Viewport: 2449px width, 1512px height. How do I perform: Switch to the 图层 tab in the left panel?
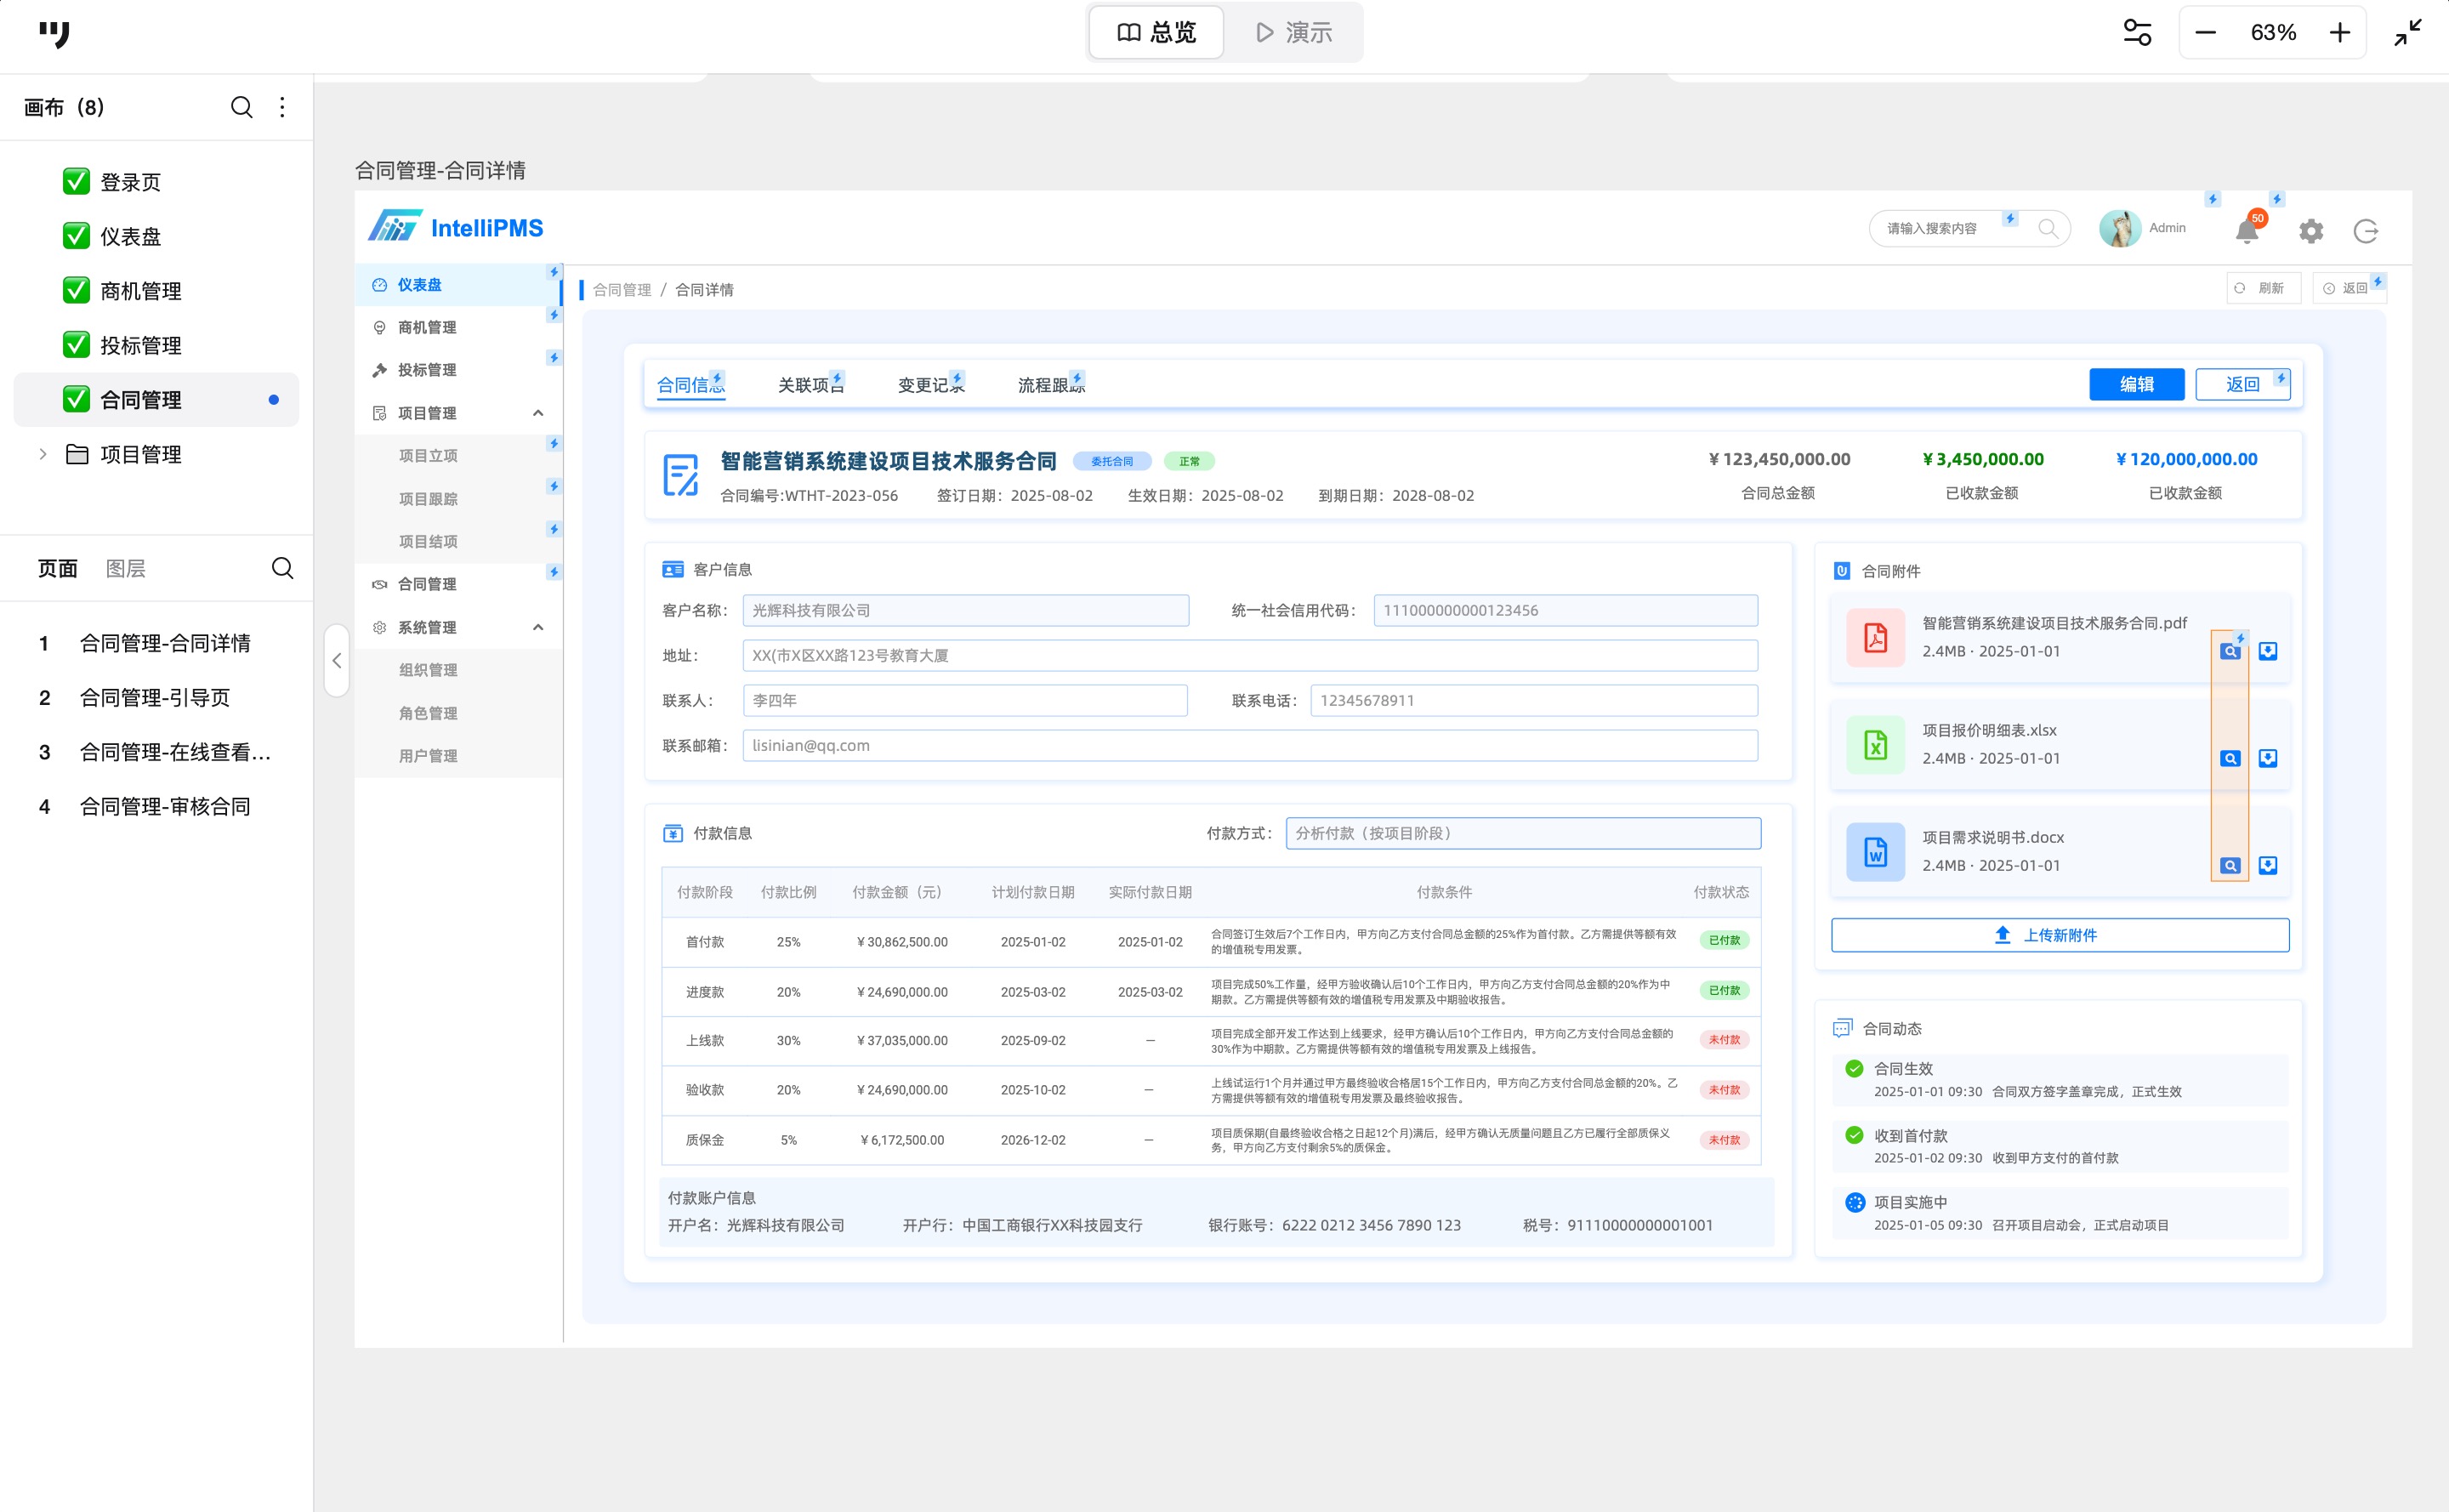tap(126, 568)
